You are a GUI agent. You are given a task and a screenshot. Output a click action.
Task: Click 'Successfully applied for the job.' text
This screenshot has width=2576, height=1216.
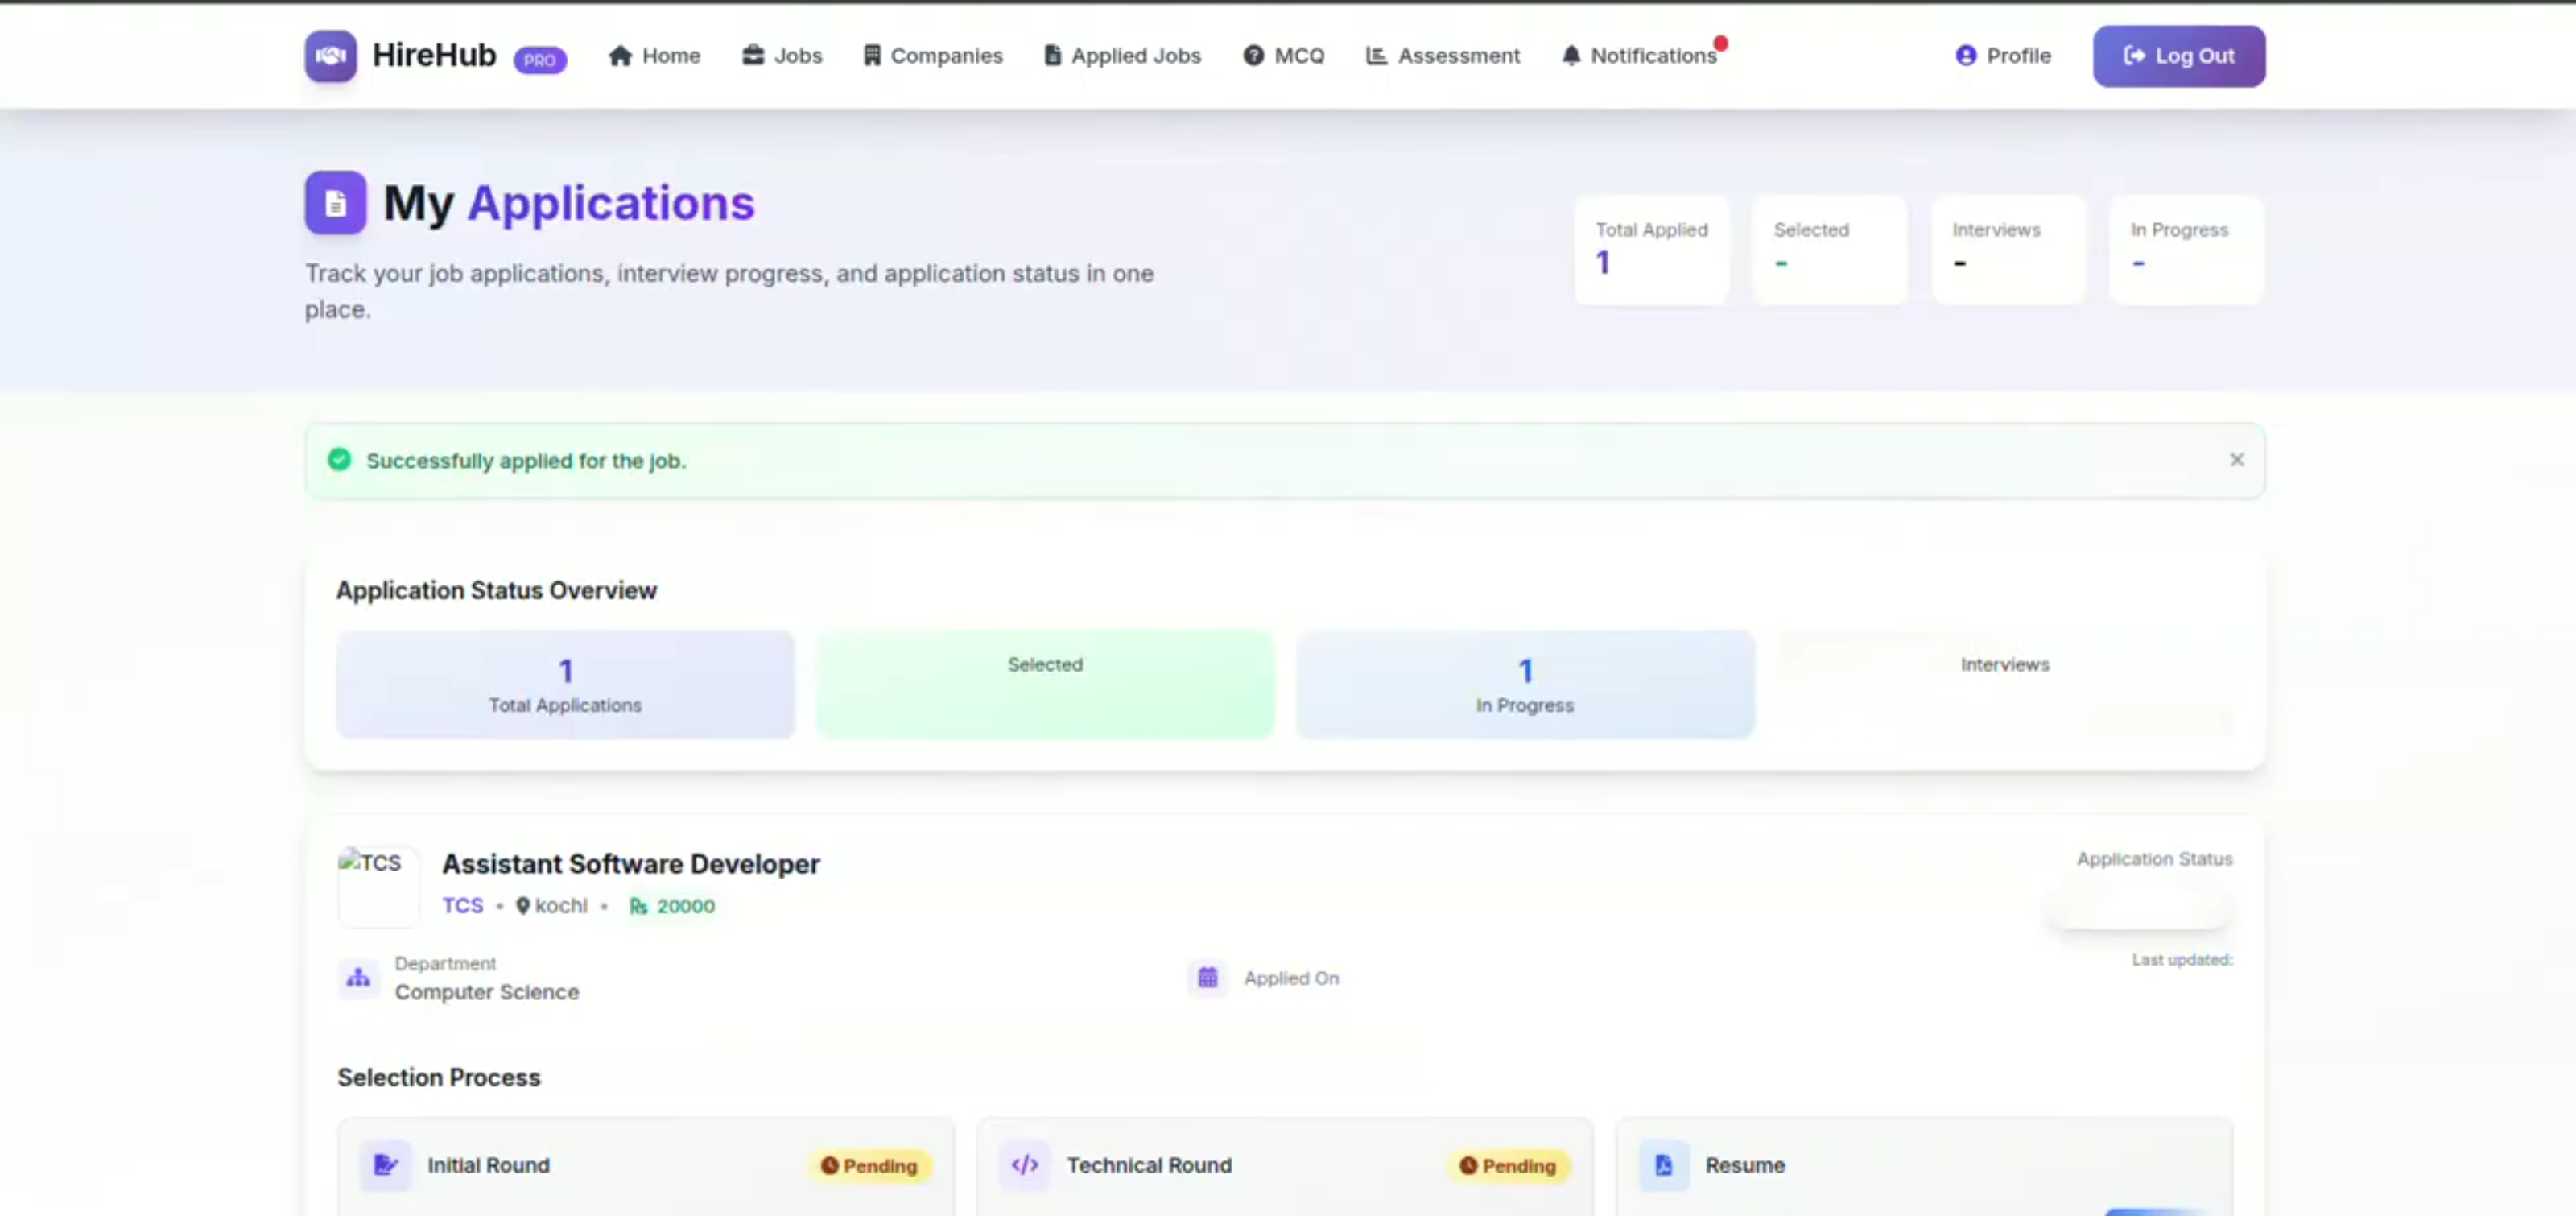pos(526,461)
